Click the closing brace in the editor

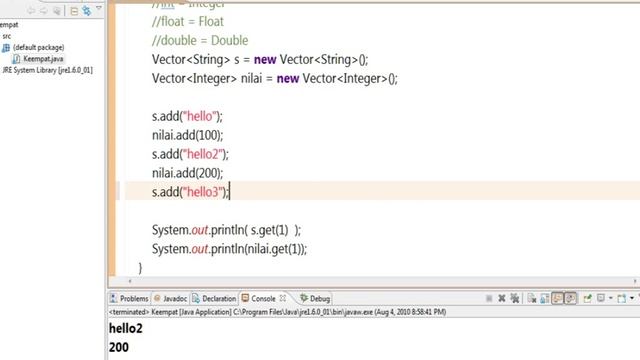(140, 268)
